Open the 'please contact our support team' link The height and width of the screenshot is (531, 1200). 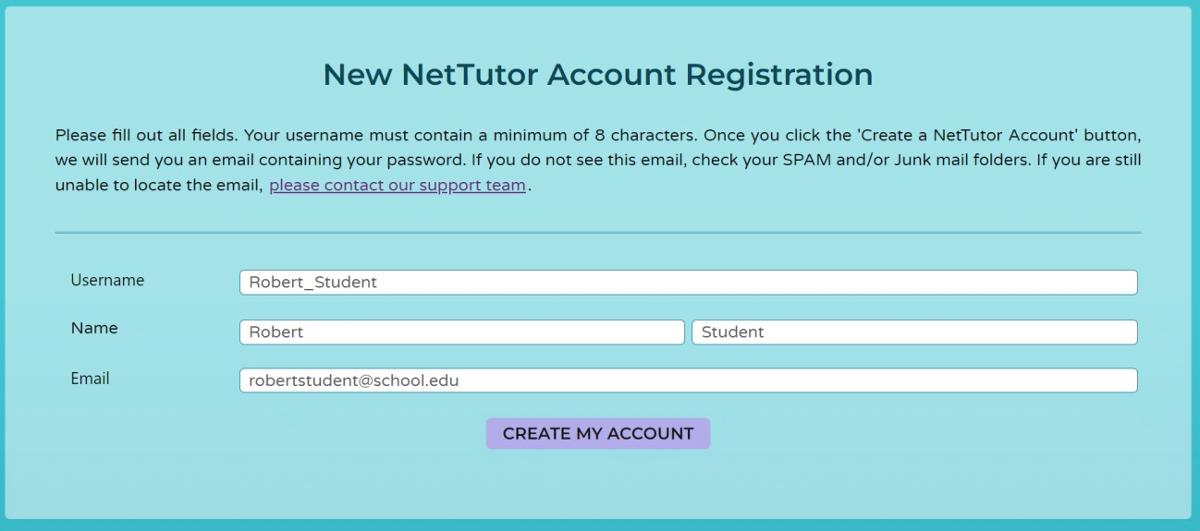(397, 186)
